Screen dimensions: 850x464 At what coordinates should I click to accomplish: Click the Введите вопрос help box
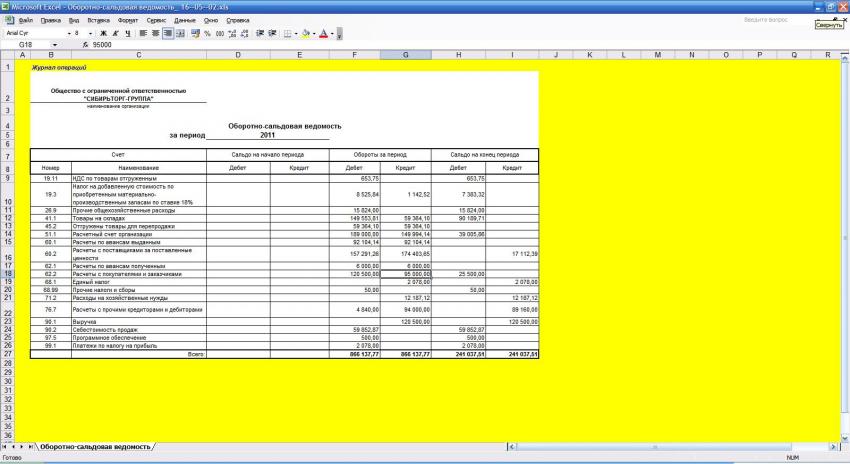[x=758, y=20]
